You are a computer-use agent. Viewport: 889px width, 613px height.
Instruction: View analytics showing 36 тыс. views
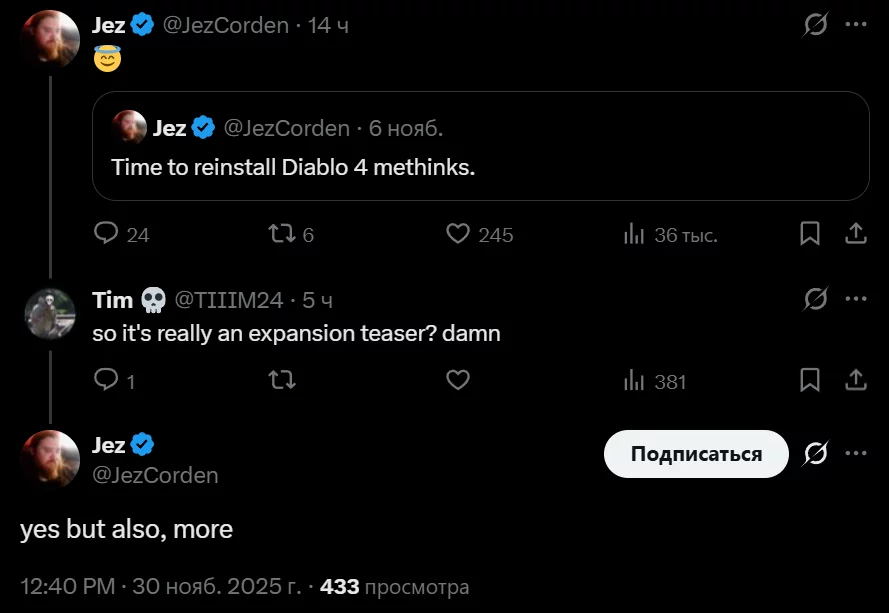(x=634, y=234)
